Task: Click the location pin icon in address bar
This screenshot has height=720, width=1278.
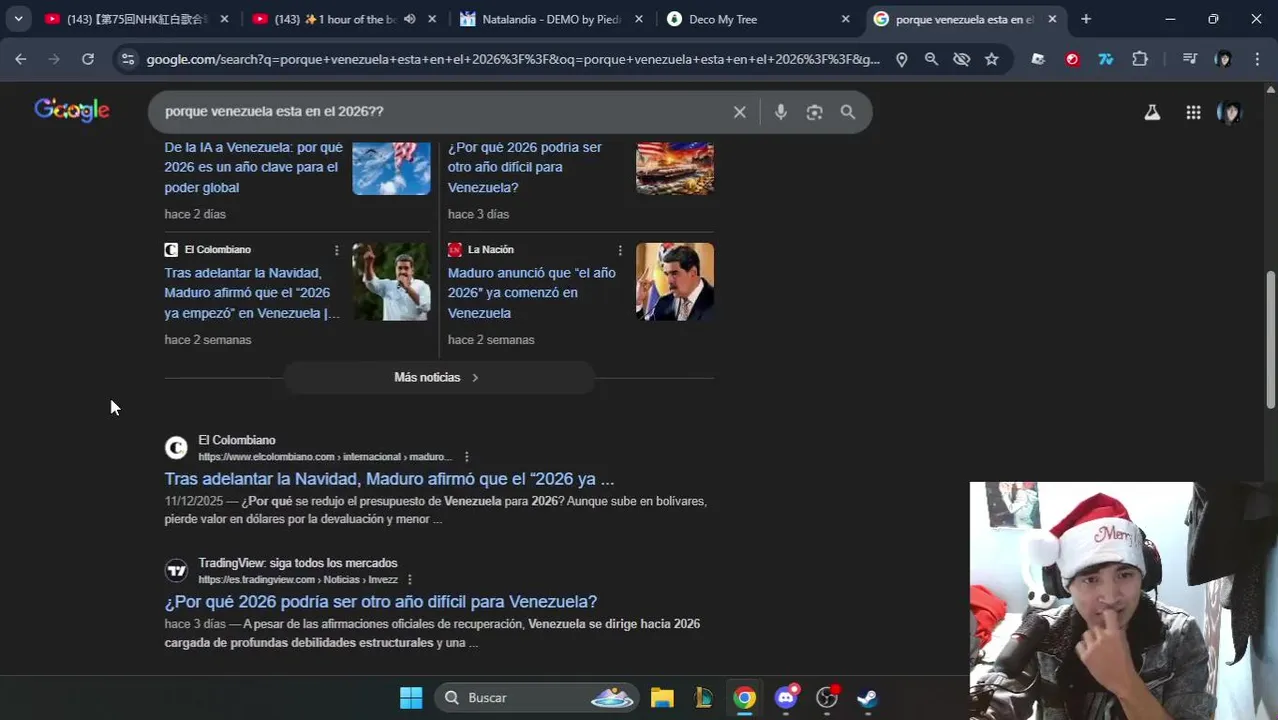Action: click(x=901, y=59)
